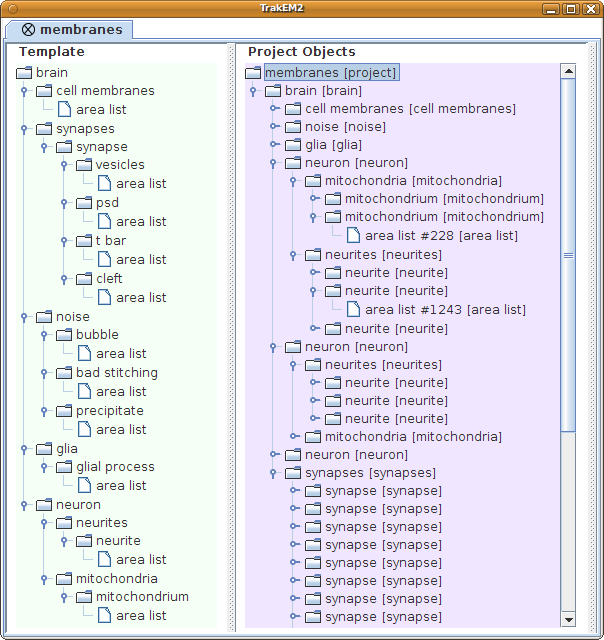Expand the noise [noise] project node
This screenshot has height=640, width=604.
(x=274, y=127)
